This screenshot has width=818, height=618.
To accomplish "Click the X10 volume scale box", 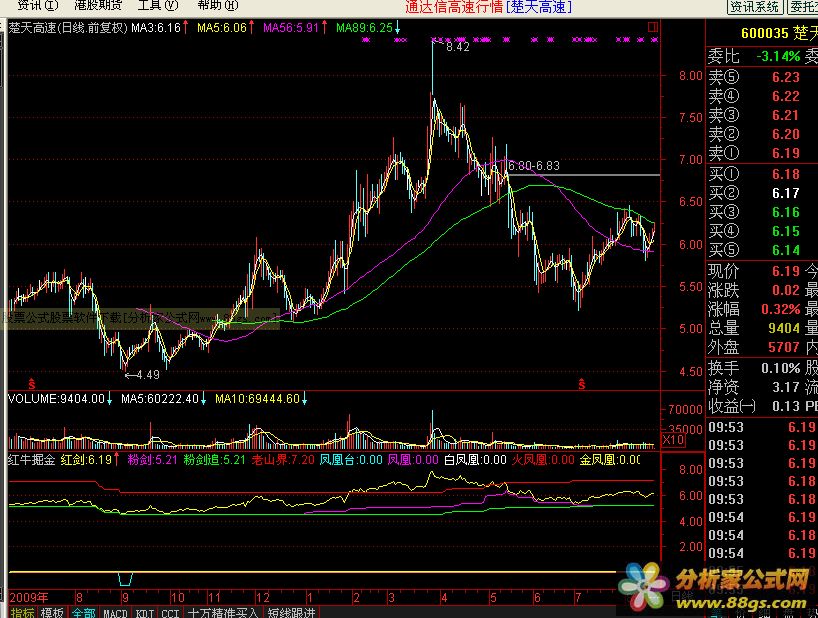I will pyautogui.click(x=673, y=440).
